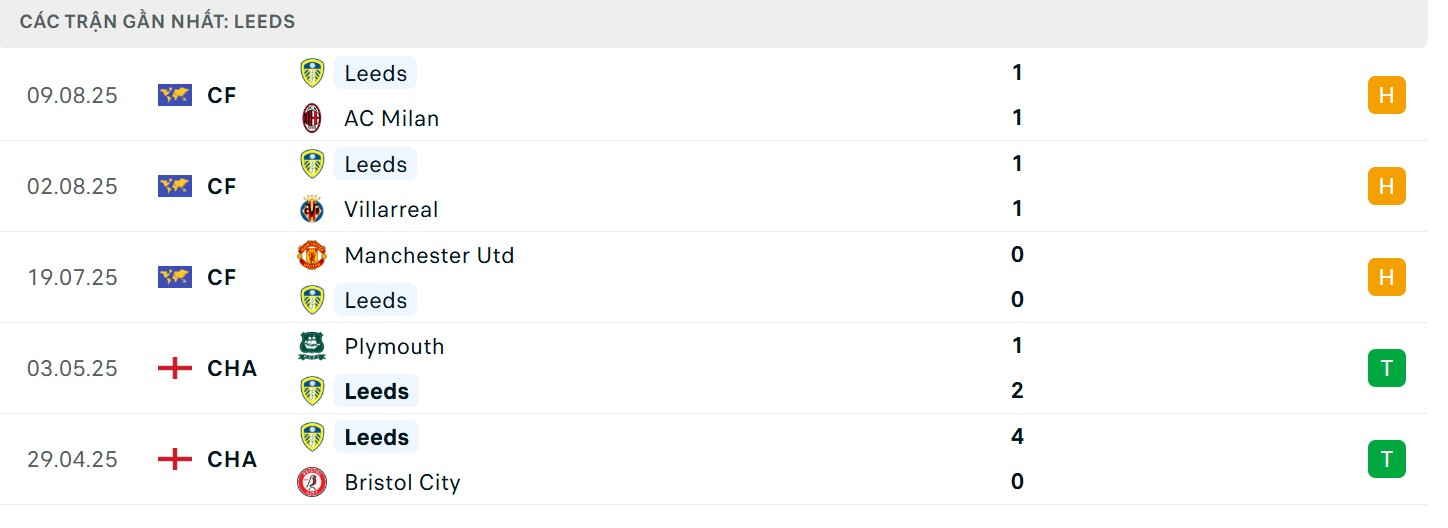The width and height of the screenshot is (1448, 528).
Task: Click the AC Milan club crest
Action: pyautogui.click(x=312, y=118)
